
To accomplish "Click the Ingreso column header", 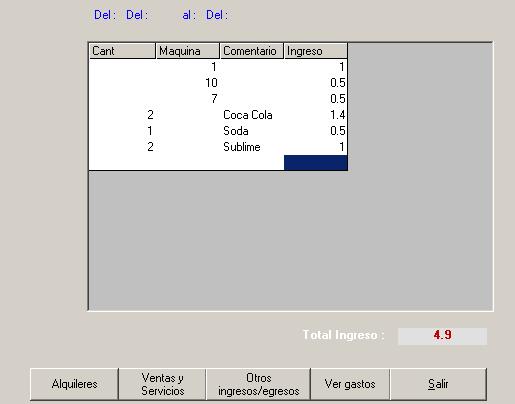I will click(316, 51).
